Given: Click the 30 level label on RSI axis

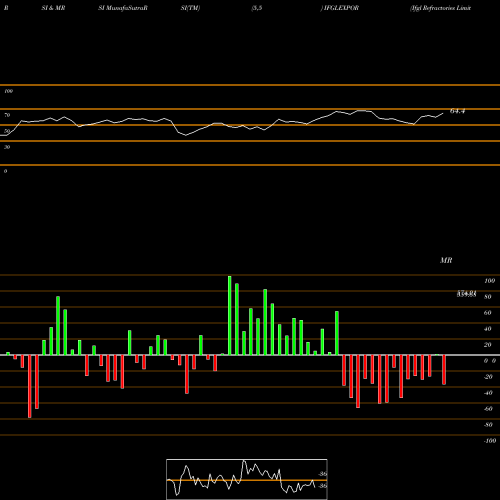Looking at the screenshot, I should (x=7, y=147).
